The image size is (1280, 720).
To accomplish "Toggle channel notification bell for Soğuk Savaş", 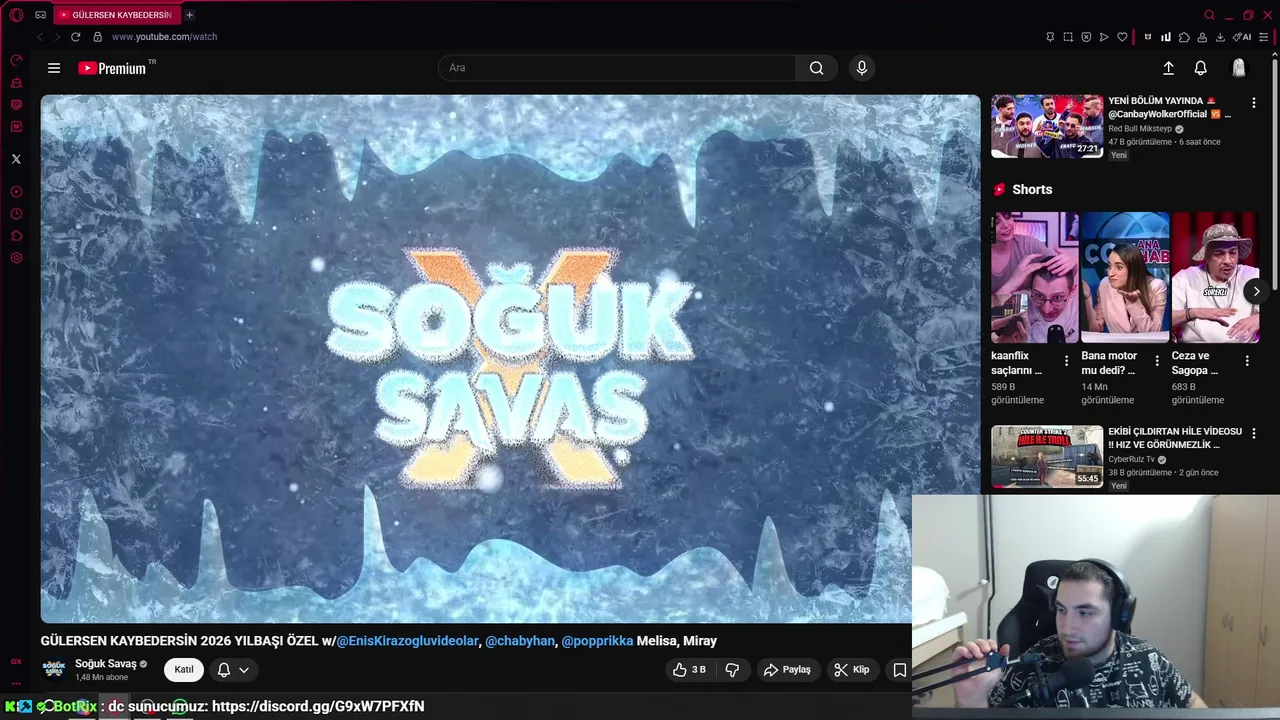I will (x=224, y=670).
